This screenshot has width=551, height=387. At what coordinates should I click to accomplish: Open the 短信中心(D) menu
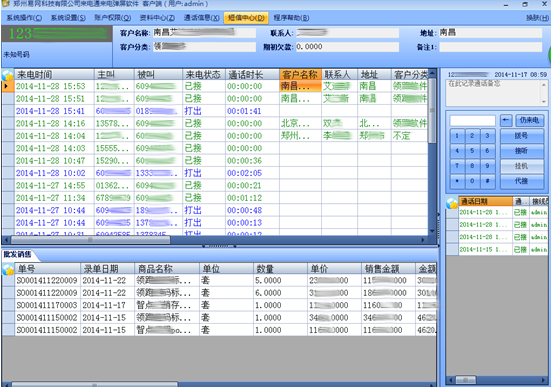[x=246, y=18]
